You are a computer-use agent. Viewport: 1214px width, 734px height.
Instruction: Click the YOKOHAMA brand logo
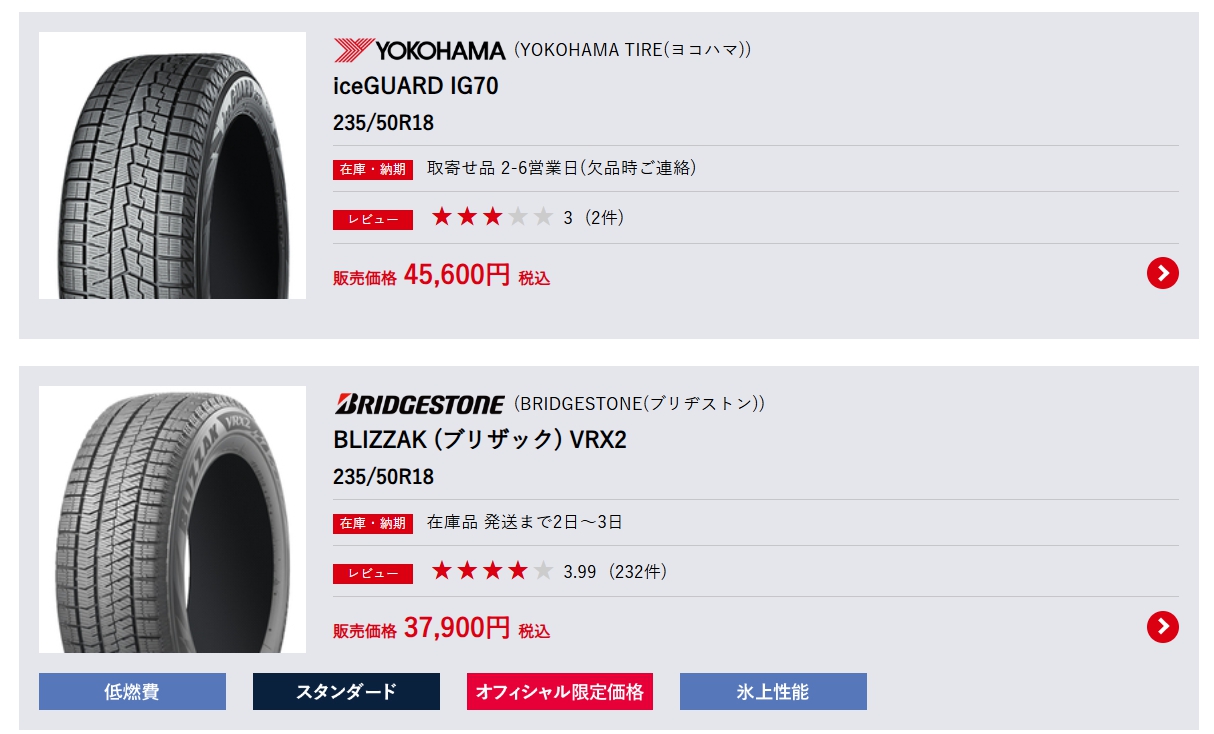pyautogui.click(x=419, y=49)
